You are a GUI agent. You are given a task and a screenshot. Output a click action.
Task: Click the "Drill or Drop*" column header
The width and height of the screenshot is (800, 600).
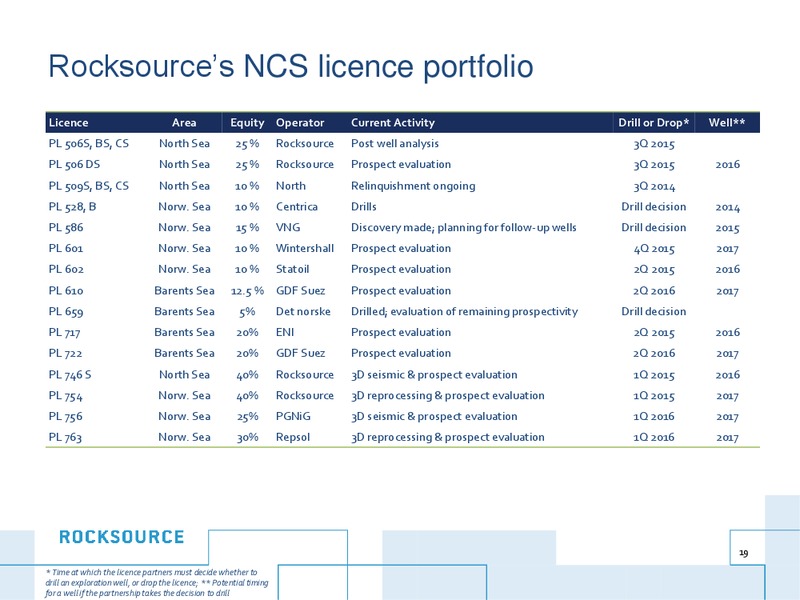[654, 122]
